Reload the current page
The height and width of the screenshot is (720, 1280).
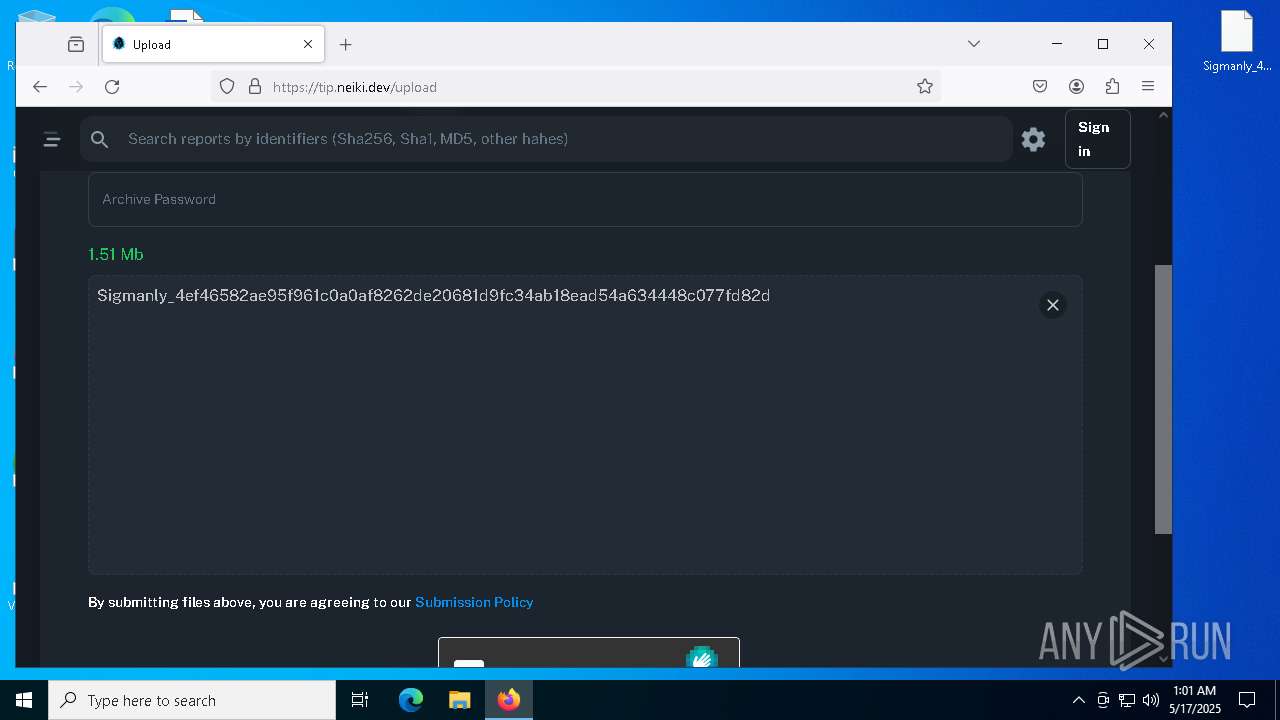[x=112, y=87]
